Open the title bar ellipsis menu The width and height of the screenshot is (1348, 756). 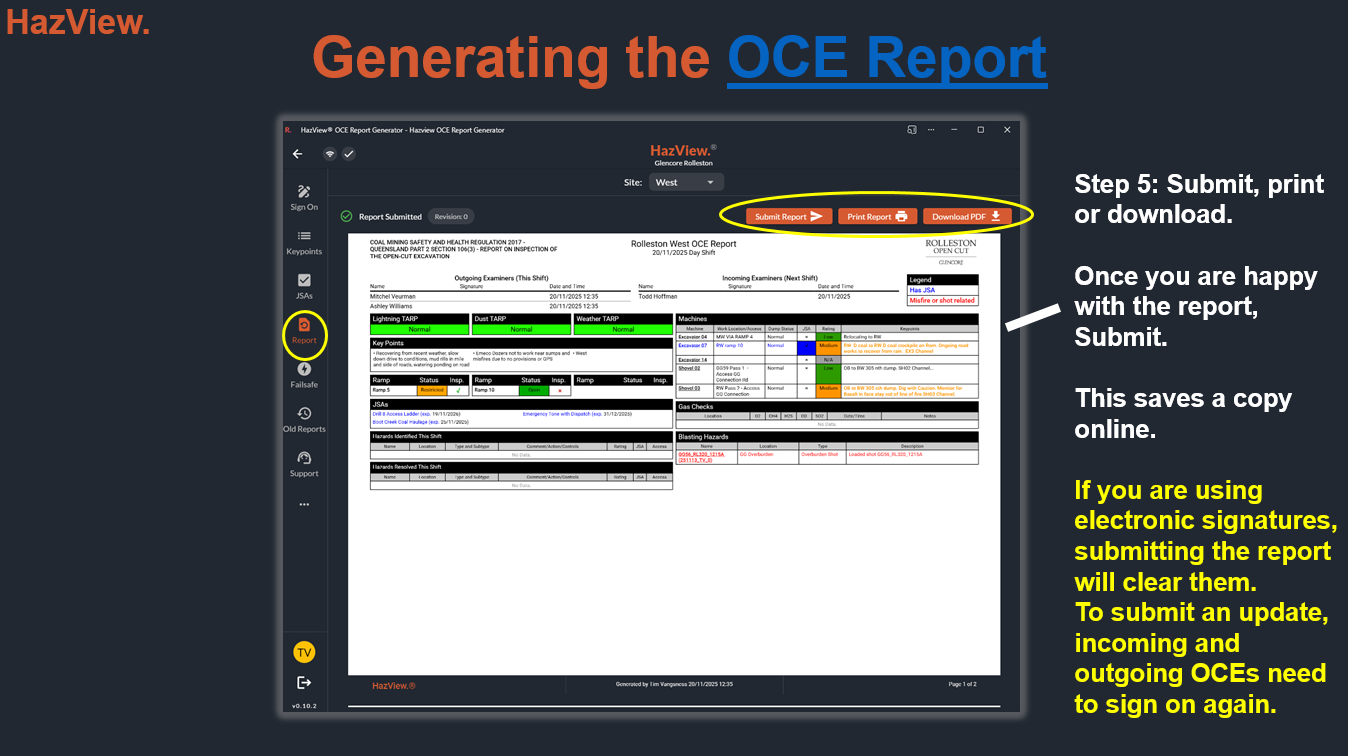pyautogui.click(x=931, y=130)
